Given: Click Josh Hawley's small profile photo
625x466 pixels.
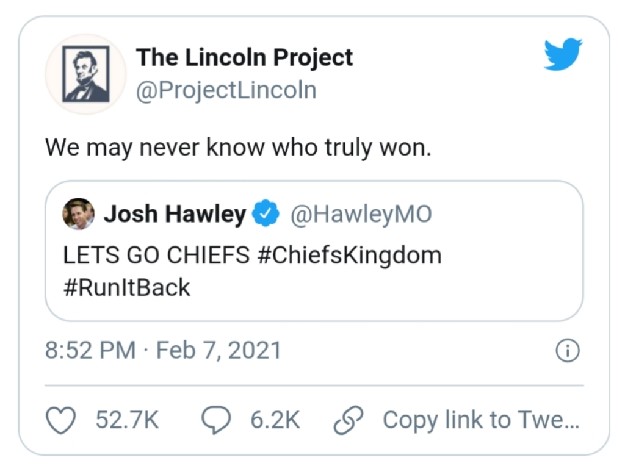Looking at the screenshot, I should click(x=81, y=214).
